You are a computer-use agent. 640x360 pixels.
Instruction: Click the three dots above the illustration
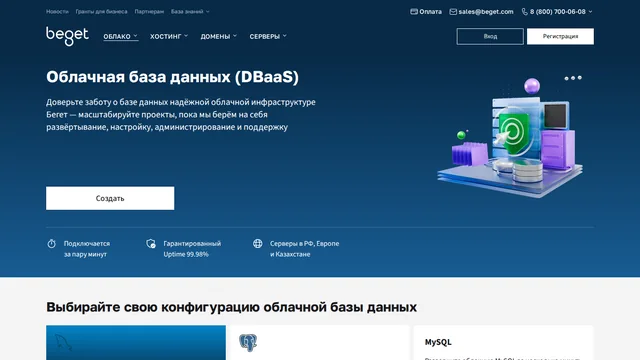click(573, 78)
